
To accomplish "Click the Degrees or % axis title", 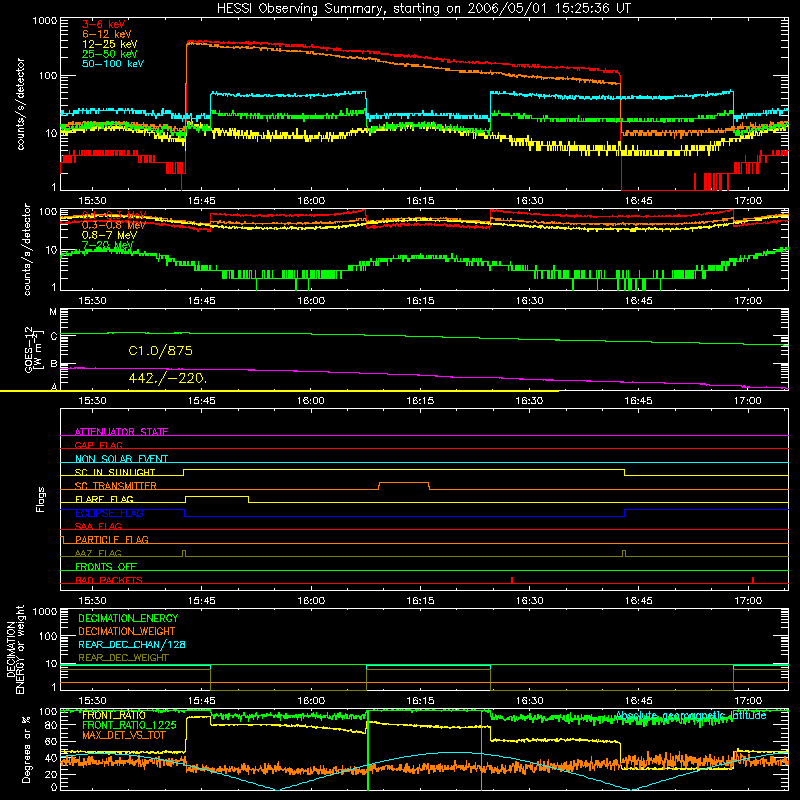I will [x=26, y=749].
